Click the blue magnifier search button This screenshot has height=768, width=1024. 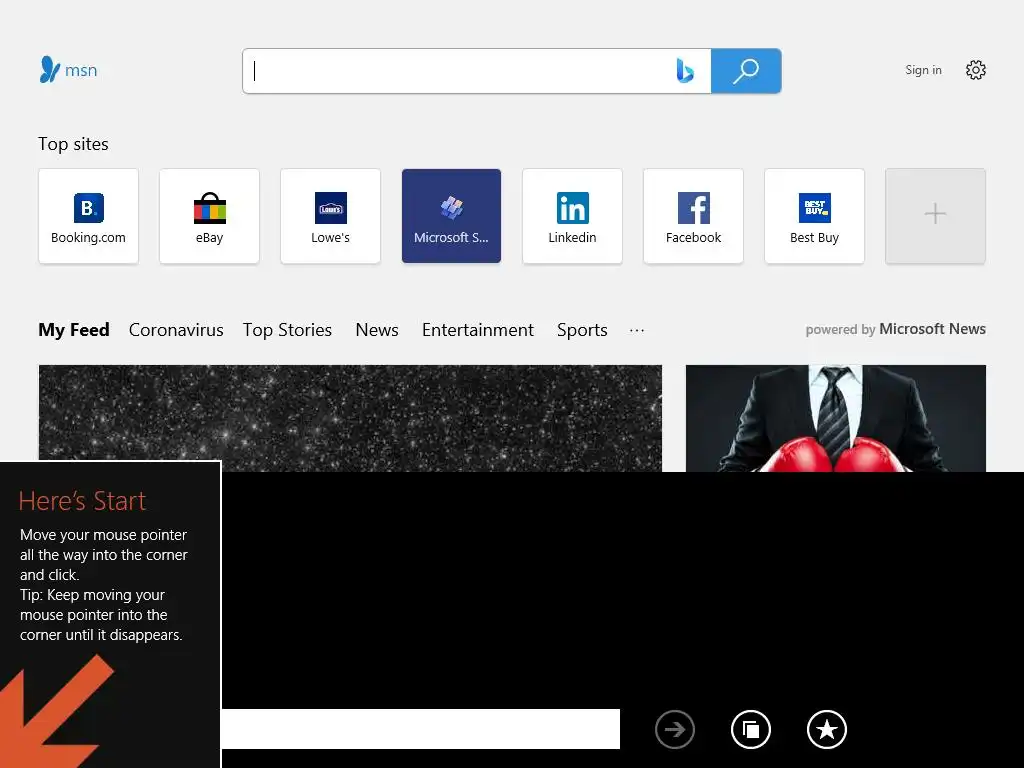click(x=746, y=71)
